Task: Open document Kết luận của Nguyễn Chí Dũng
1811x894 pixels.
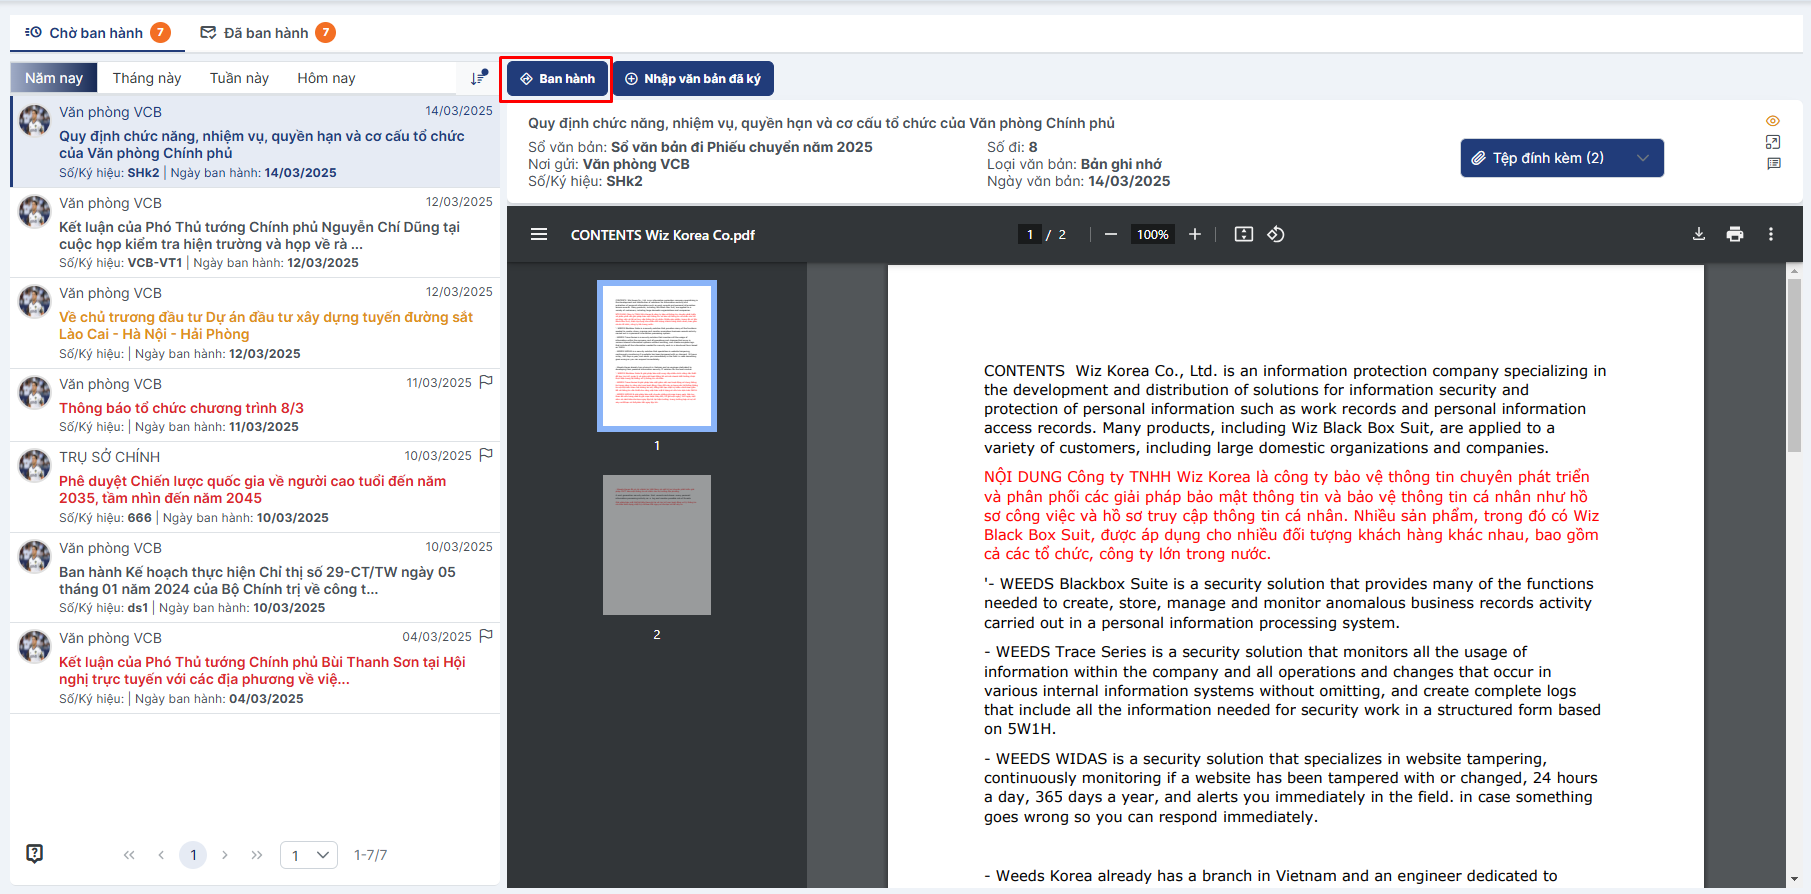Action: [x=255, y=232]
